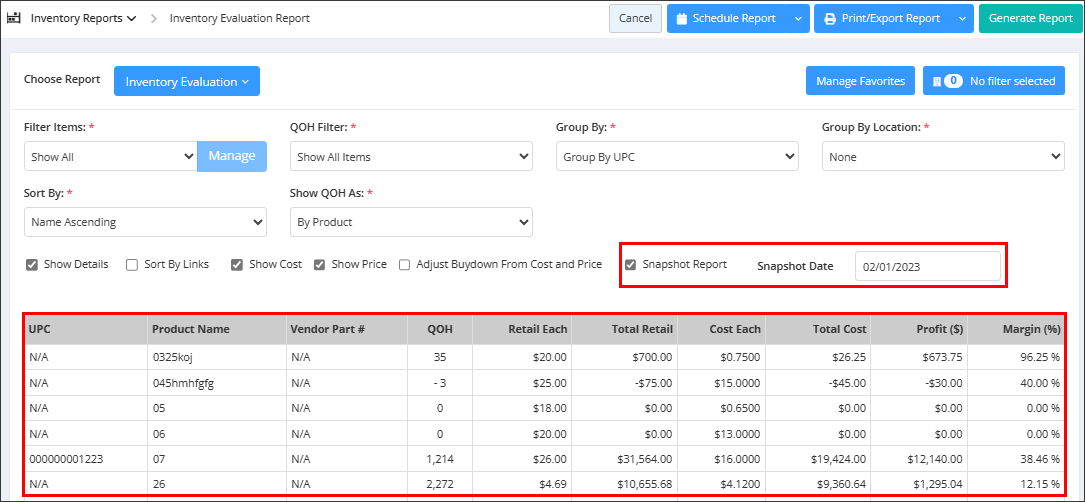Screen dimensions: 1085x502
Task: Open the Inventory Evaluation report chooser
Action: [x=187, y=81]
